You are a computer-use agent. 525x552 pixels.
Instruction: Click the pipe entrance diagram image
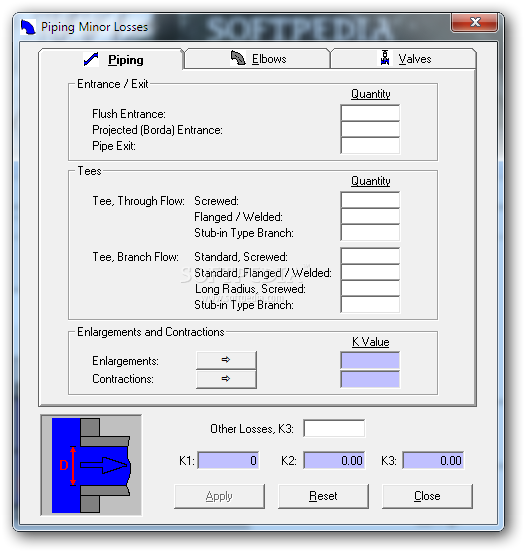tap(91, 465)
